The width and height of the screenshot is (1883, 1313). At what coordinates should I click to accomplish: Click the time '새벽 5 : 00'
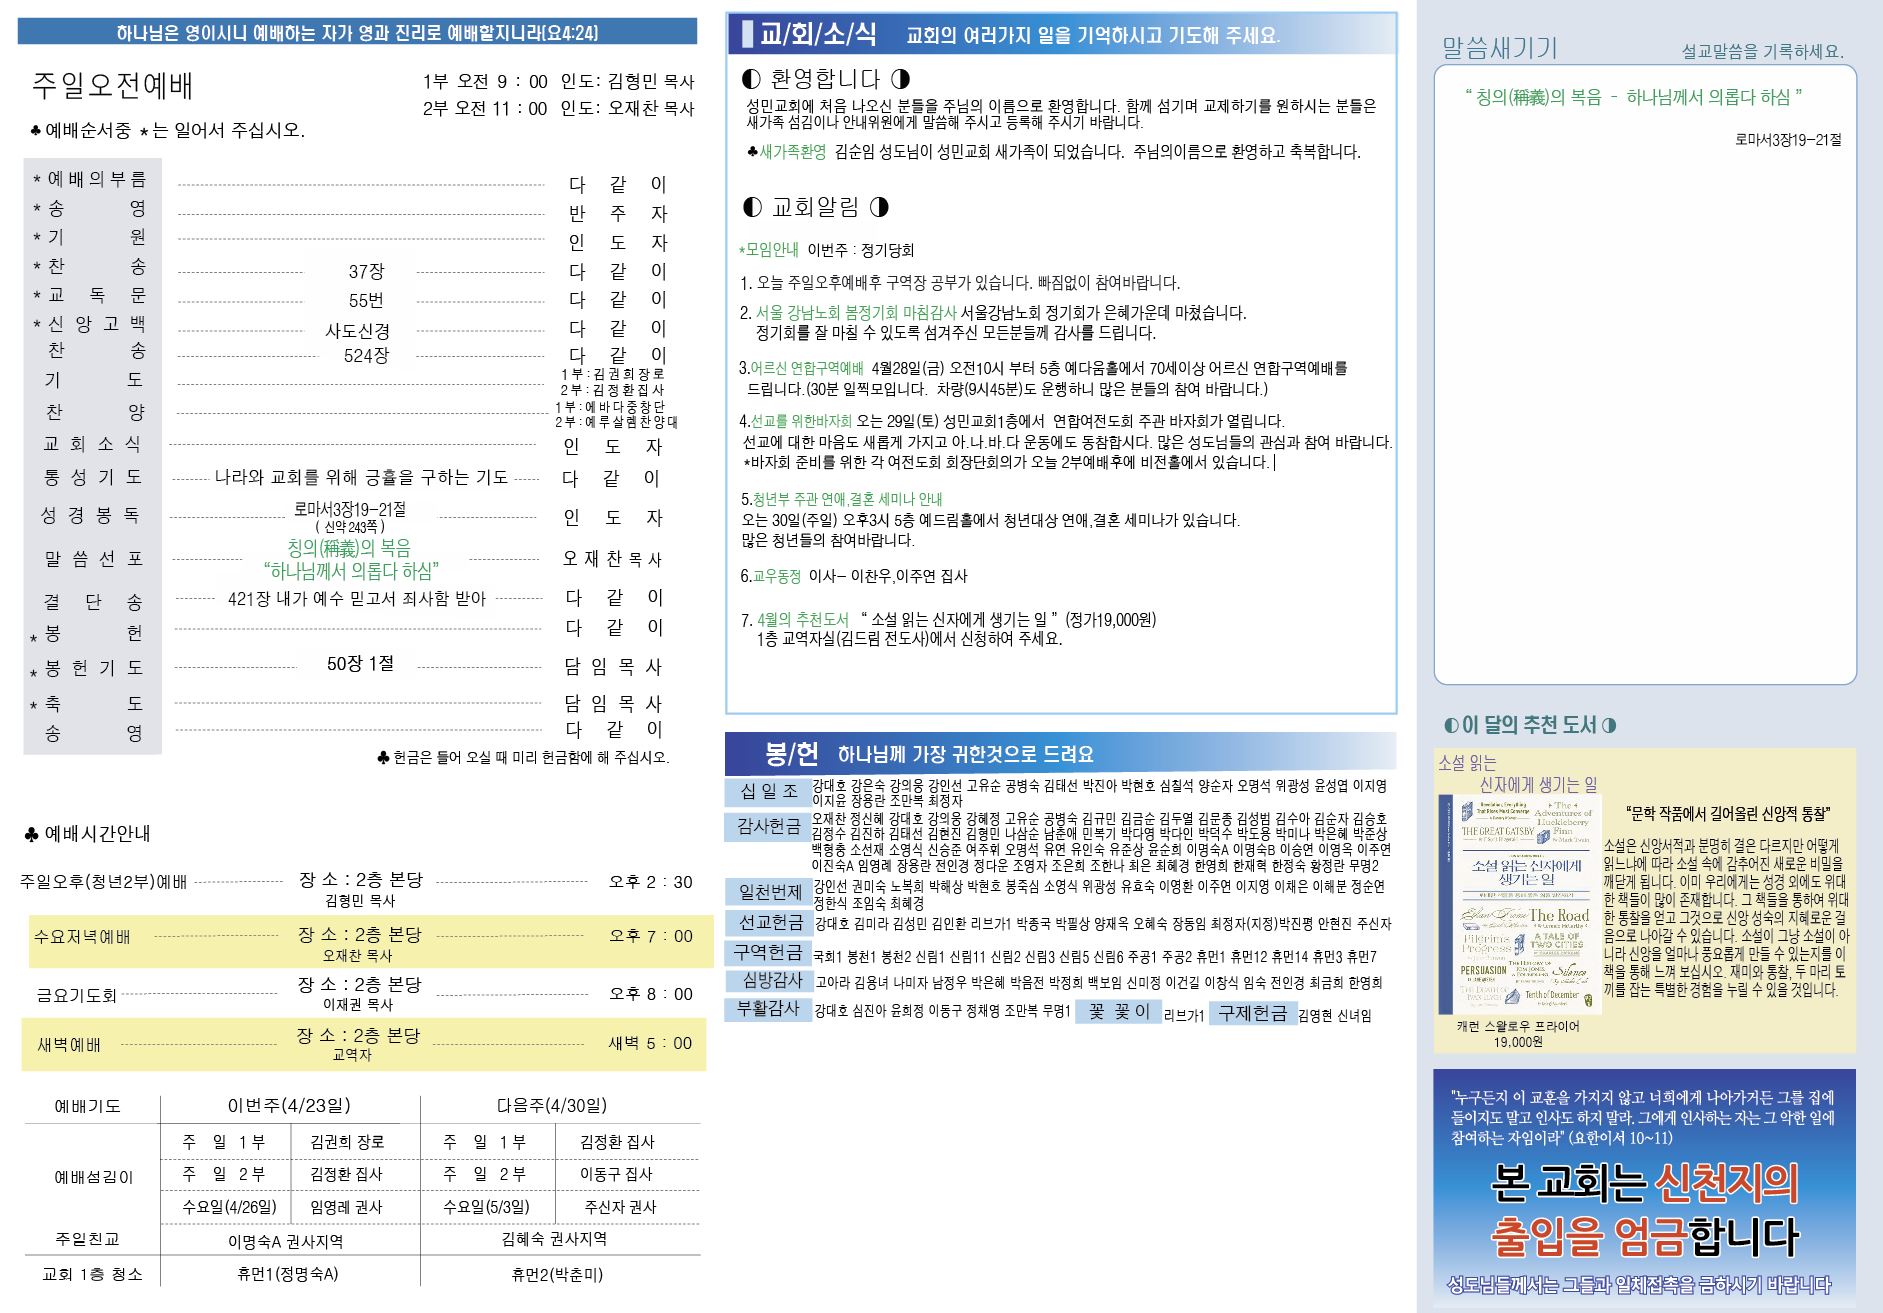tap(650, 1043)
